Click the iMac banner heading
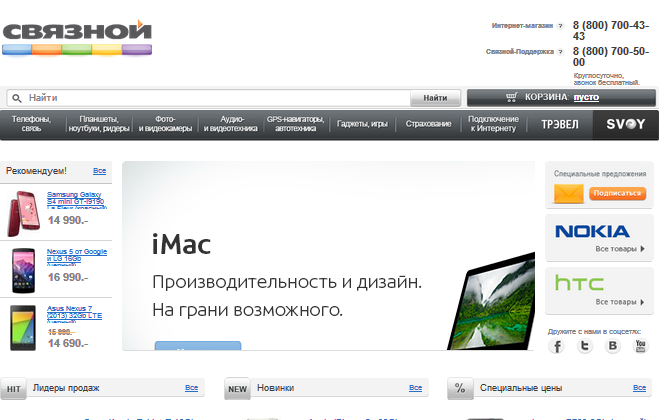The image size is (672, 420). [x=181, y=244]
